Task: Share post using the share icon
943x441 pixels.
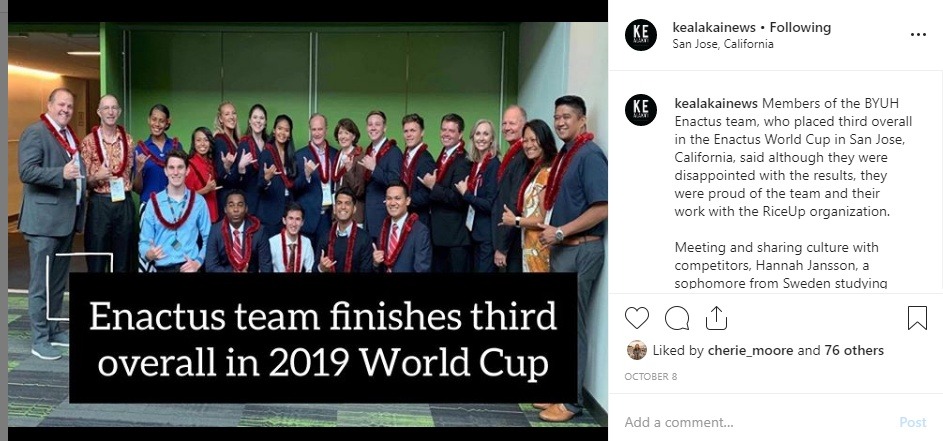Action: tap(716, 318)
